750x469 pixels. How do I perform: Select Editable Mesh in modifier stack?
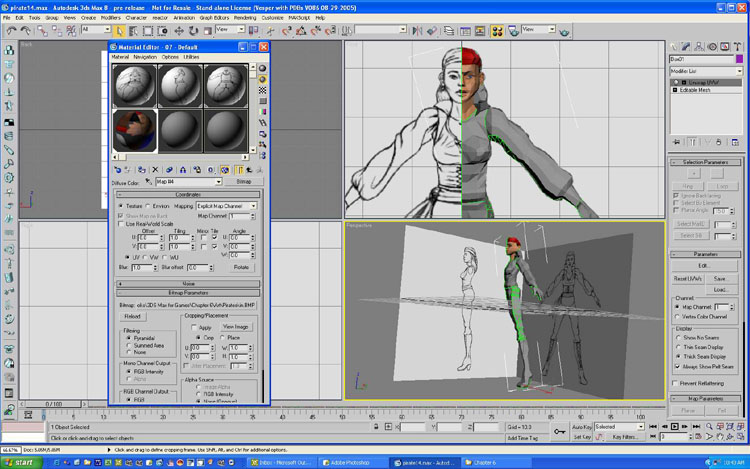click(x=696, y=91)
